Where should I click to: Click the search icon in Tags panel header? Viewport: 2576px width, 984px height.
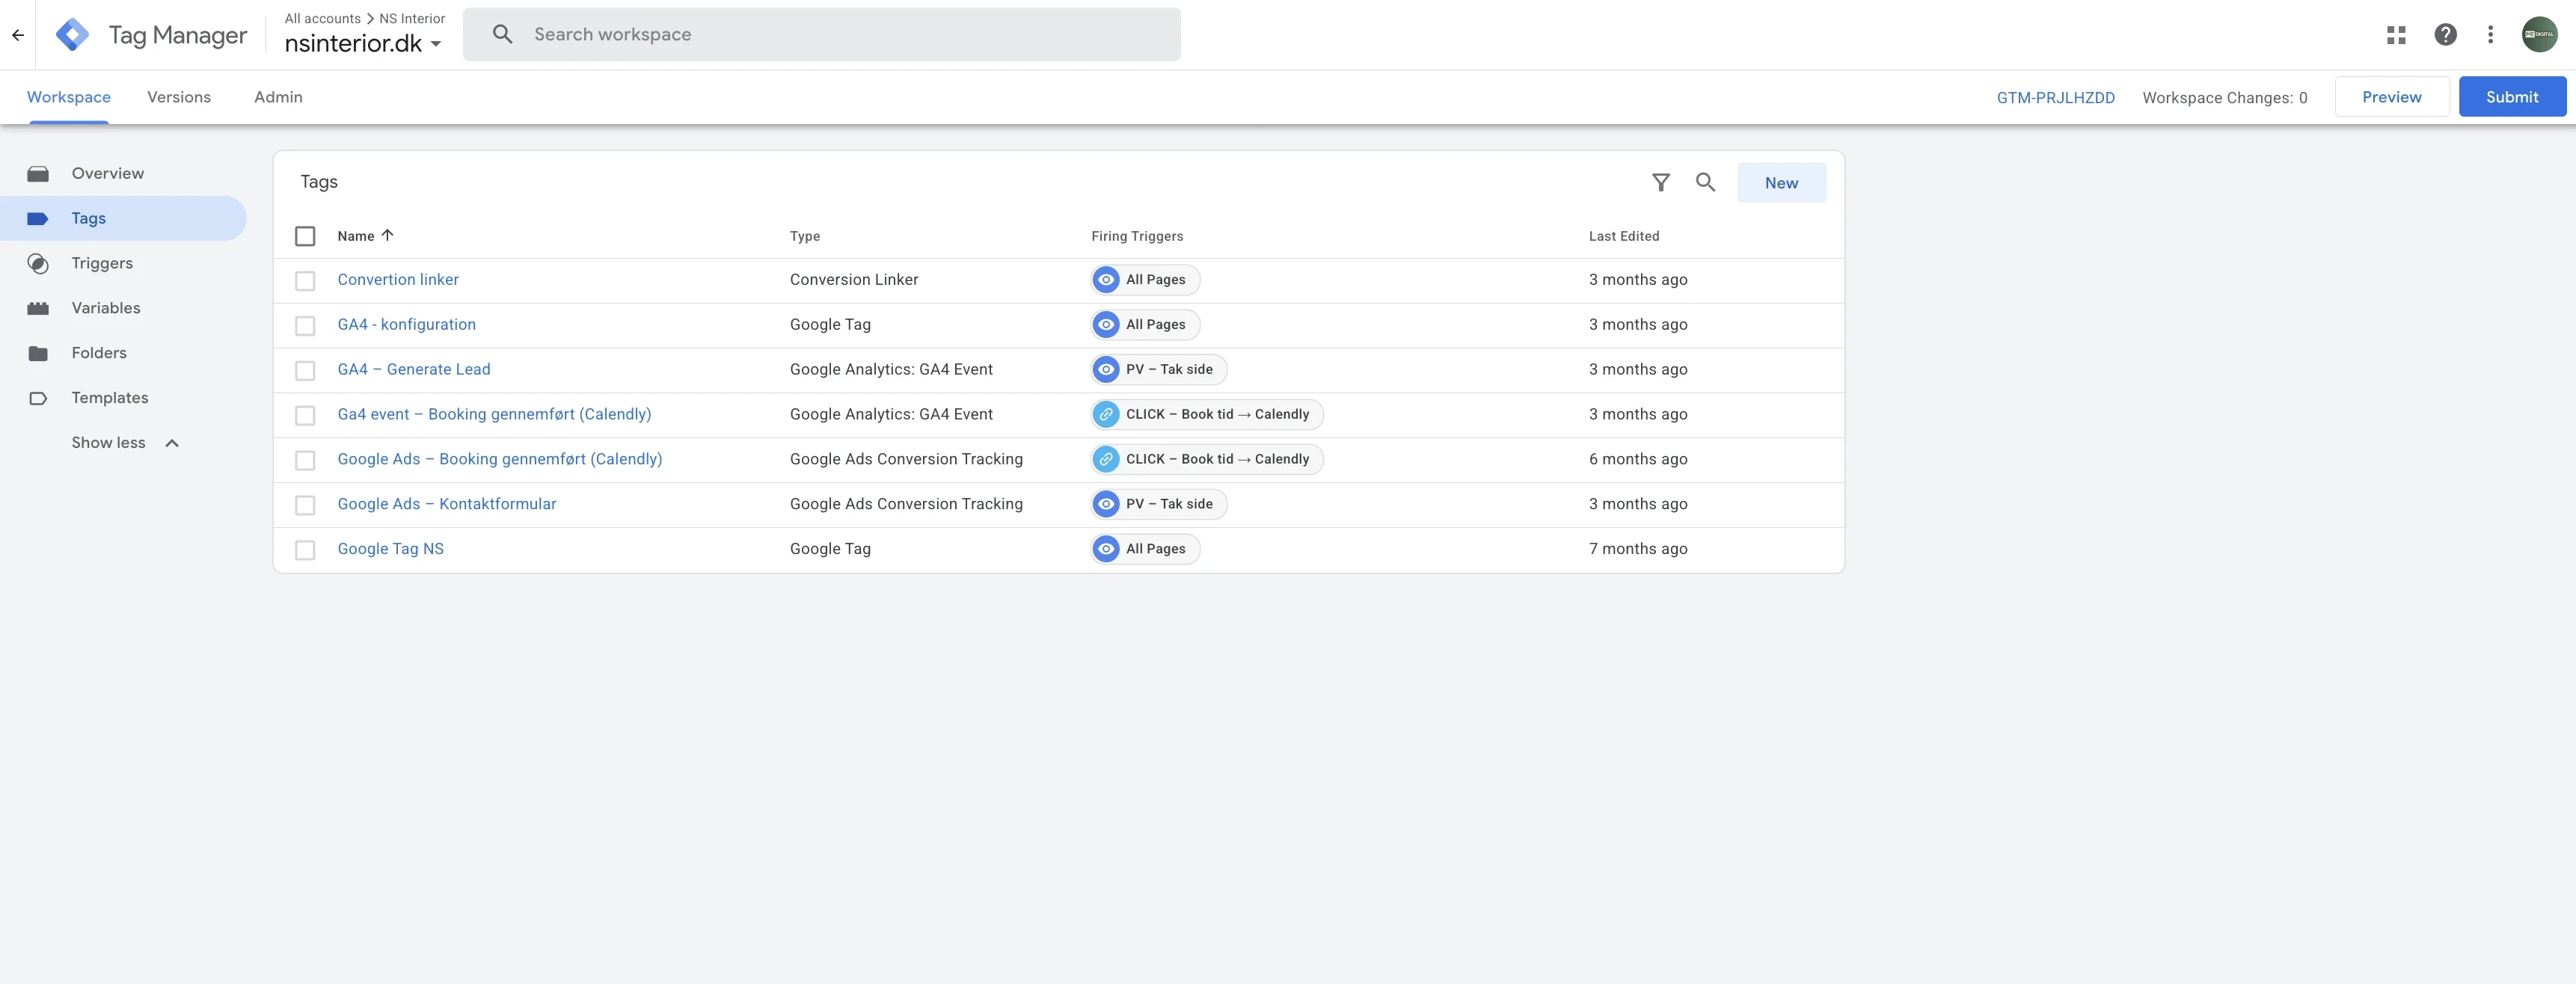[1705, 182]
